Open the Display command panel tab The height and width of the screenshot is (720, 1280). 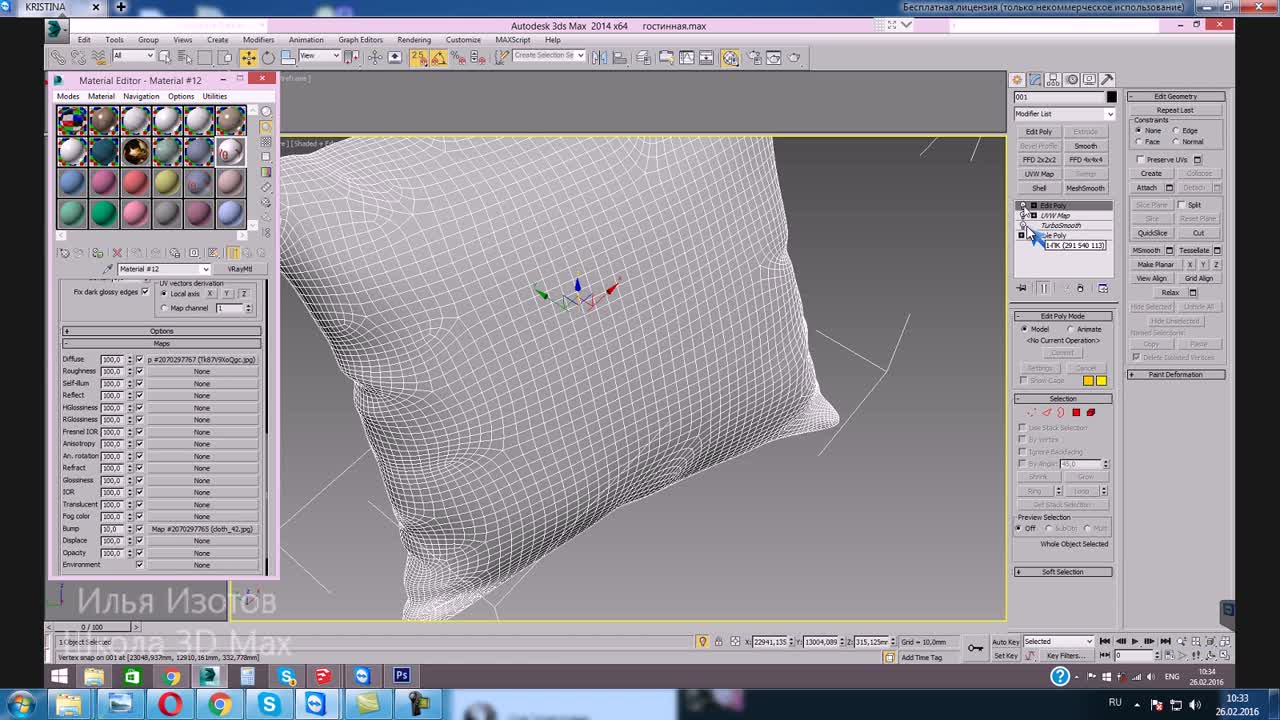[x=1090, y=79]
